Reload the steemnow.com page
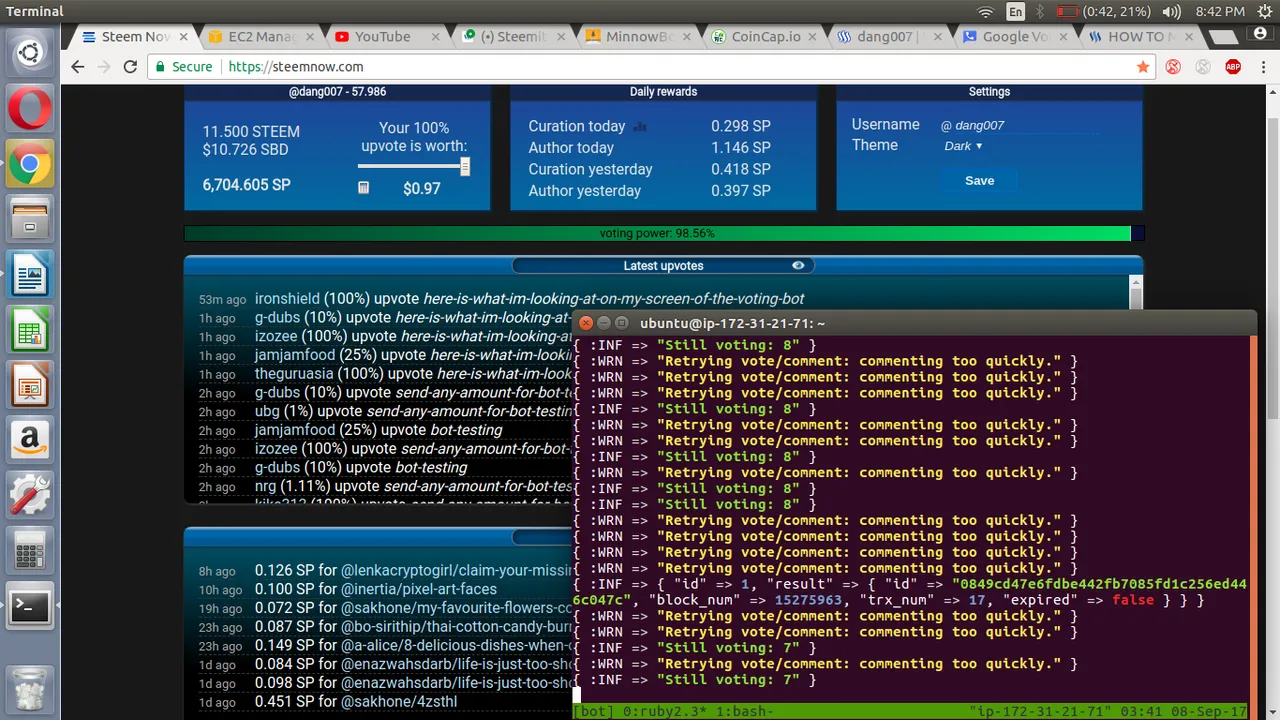This screenshot has width=1280, height=720. tap(130, 67)
